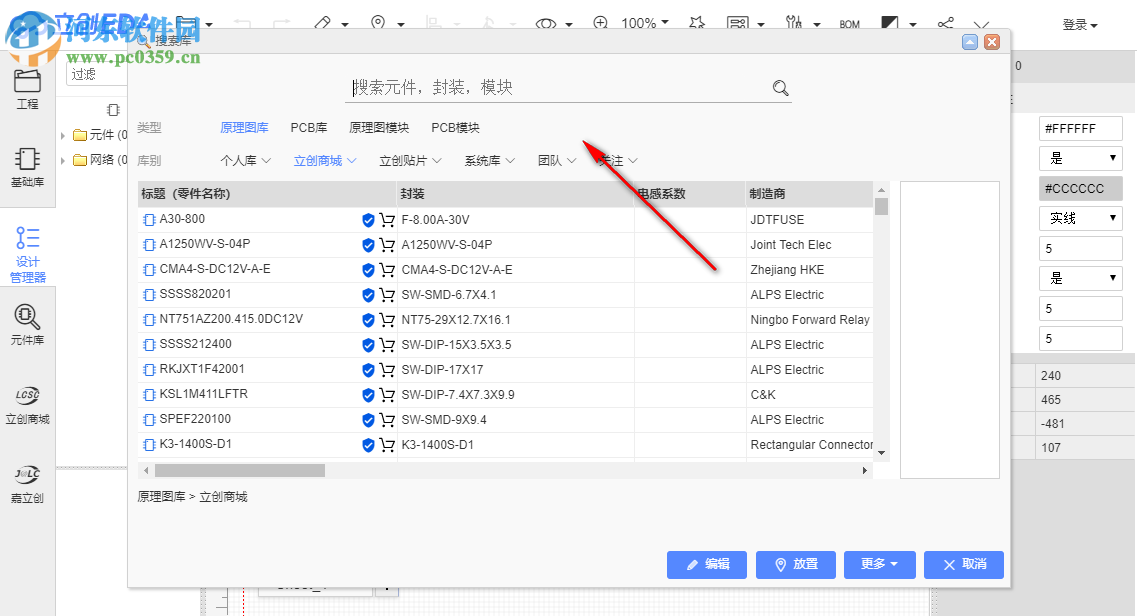This screenshot has width=1137, height=616.
Task: Expand the 团队 team dropdown
Action: (556, 161)
